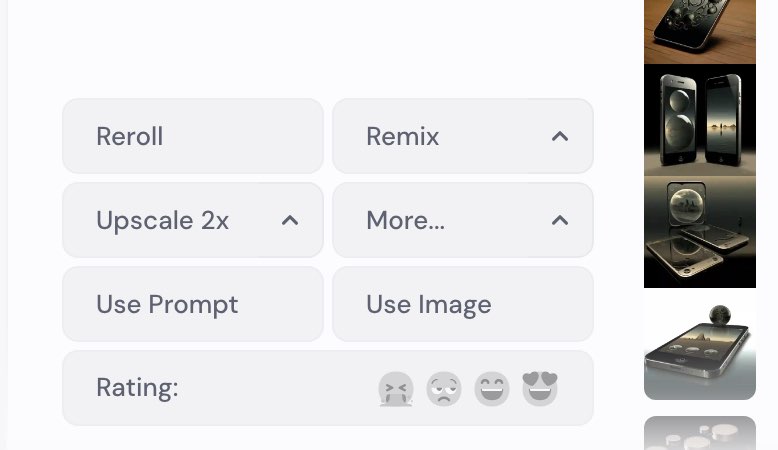Expand the Upscale 2x options chevron
778x450 pixels.
[290, 220]
